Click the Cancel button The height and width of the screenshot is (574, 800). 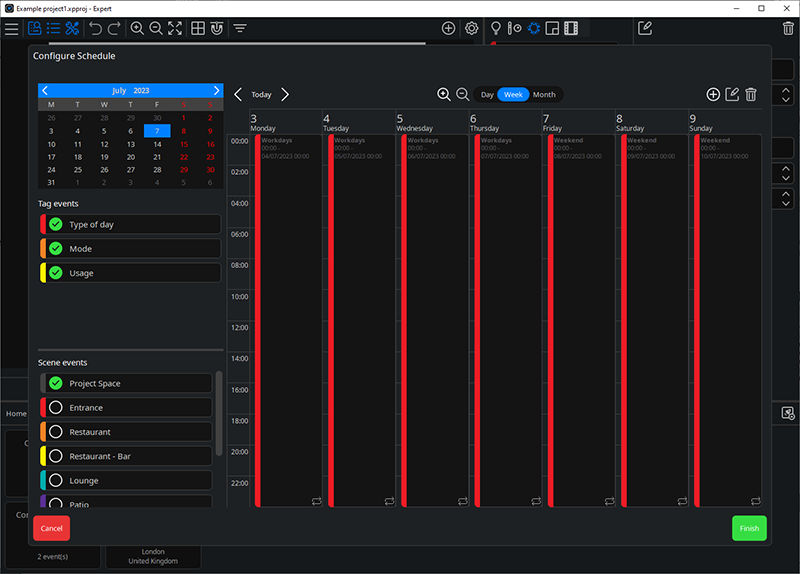pyautogui.click(x=51, y=528)
